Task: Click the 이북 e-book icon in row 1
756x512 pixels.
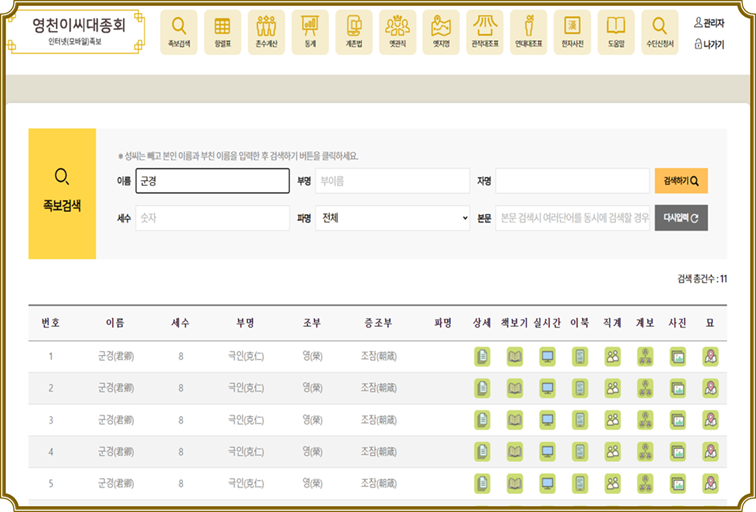Action: (580, 357)
